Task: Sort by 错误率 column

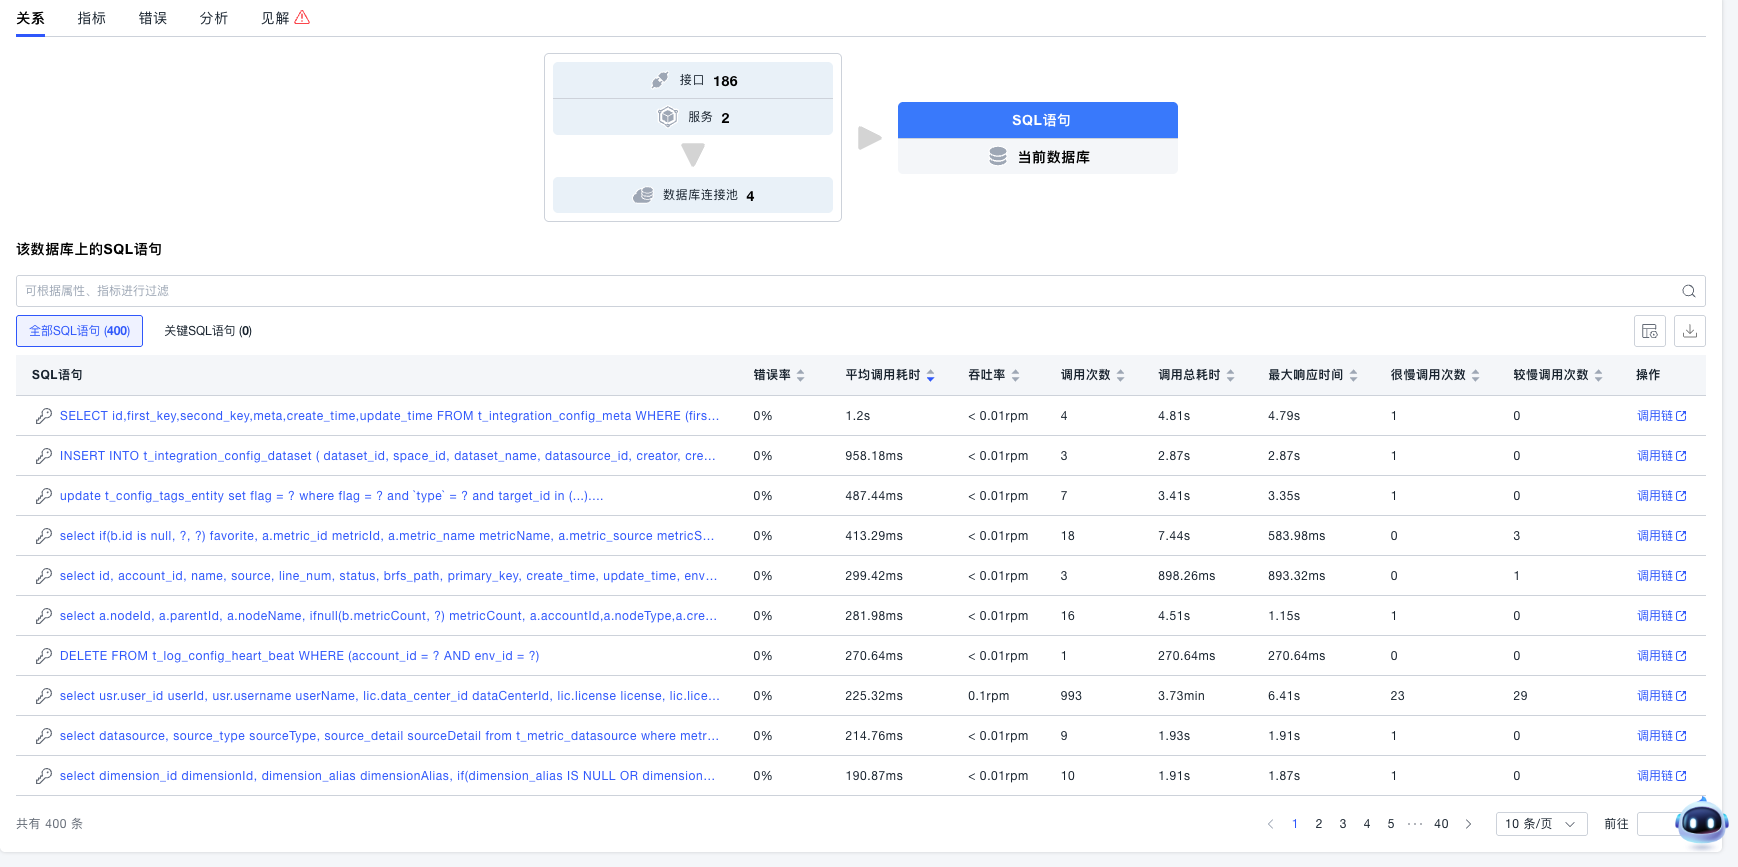Action: pyautogui.click(x=800, y=375)
